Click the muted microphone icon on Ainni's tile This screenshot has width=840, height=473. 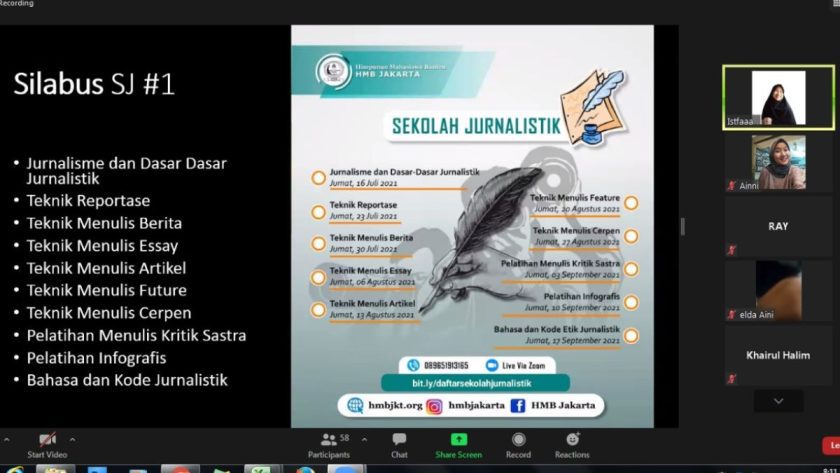pos(731,186)
